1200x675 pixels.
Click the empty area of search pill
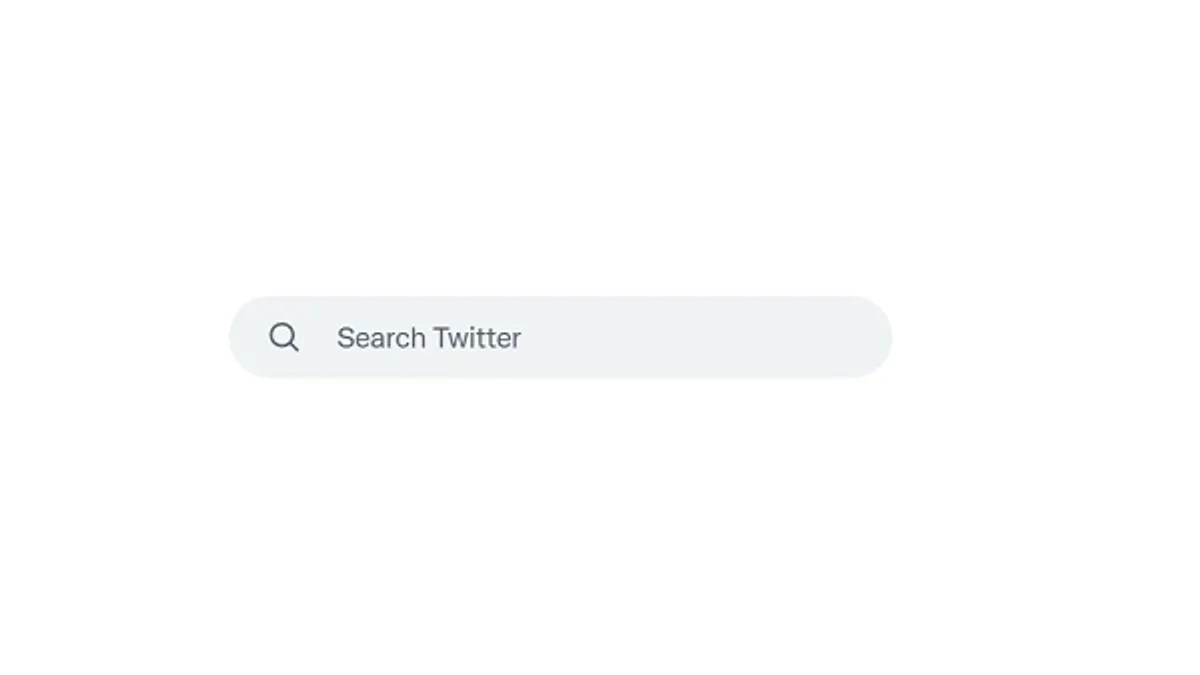pos(700,337)
